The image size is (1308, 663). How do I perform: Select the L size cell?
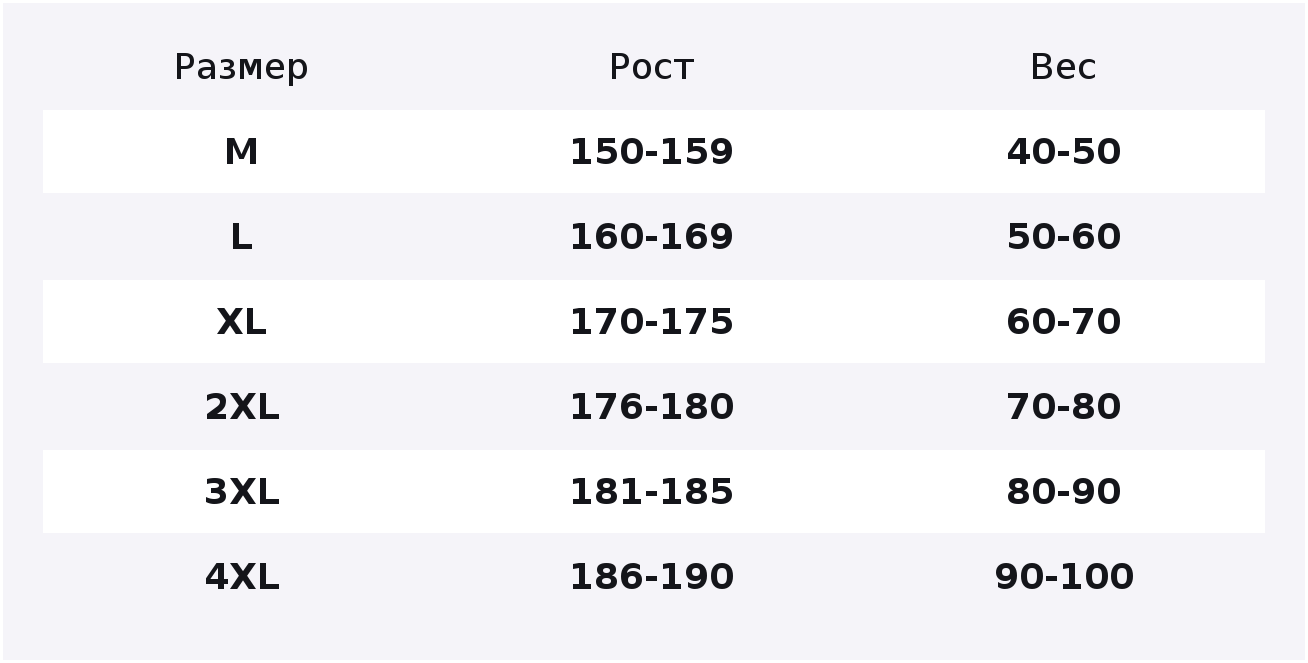click(x=241, y=237)
